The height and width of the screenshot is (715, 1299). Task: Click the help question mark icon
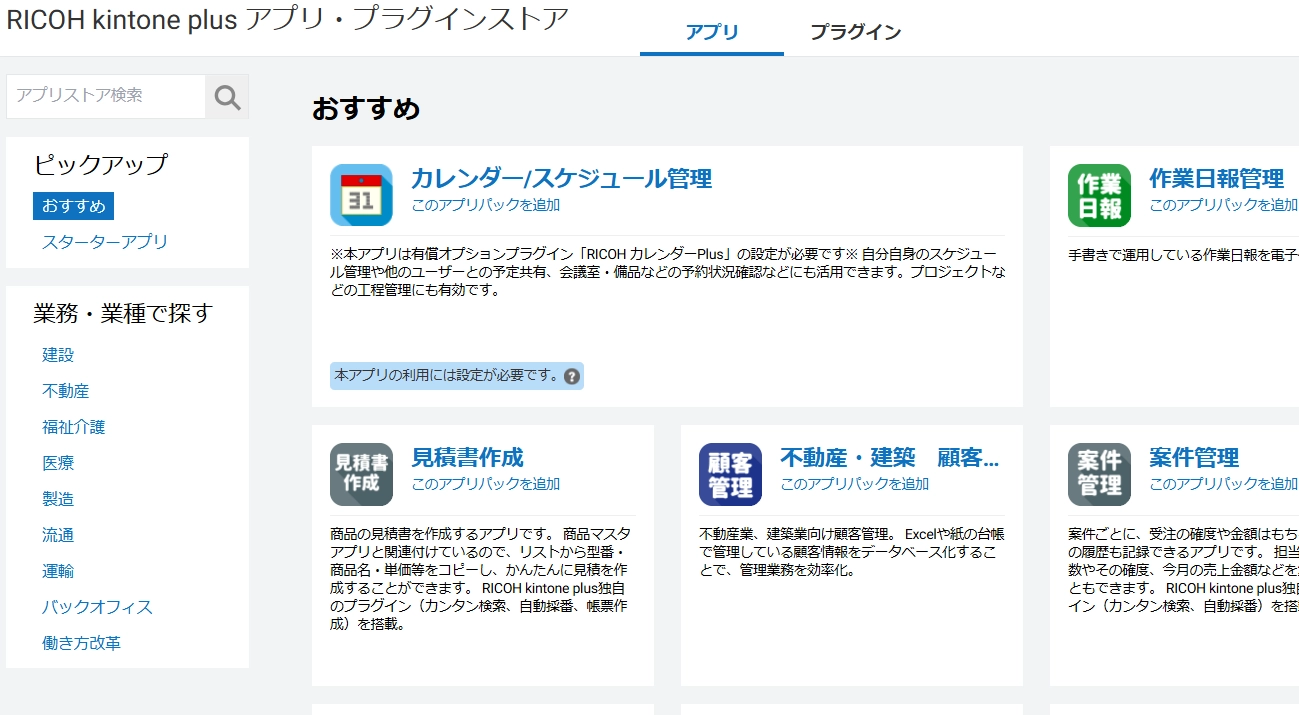point(572,376)
